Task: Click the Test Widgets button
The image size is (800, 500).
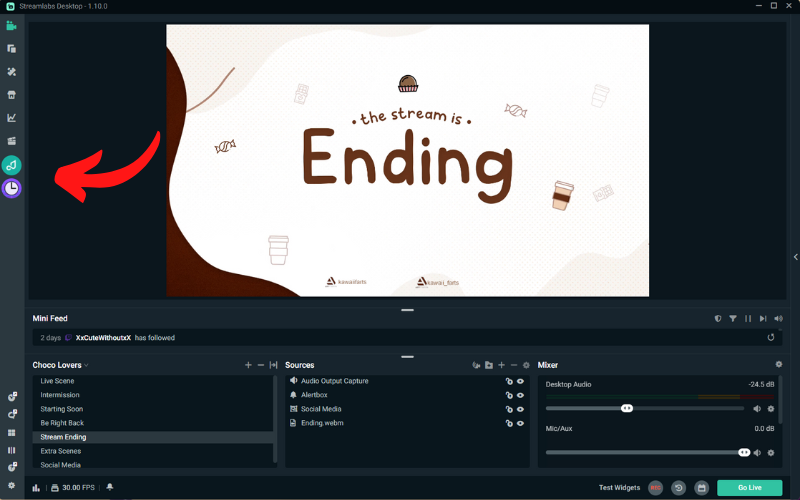Action: [x=619, y=487]
